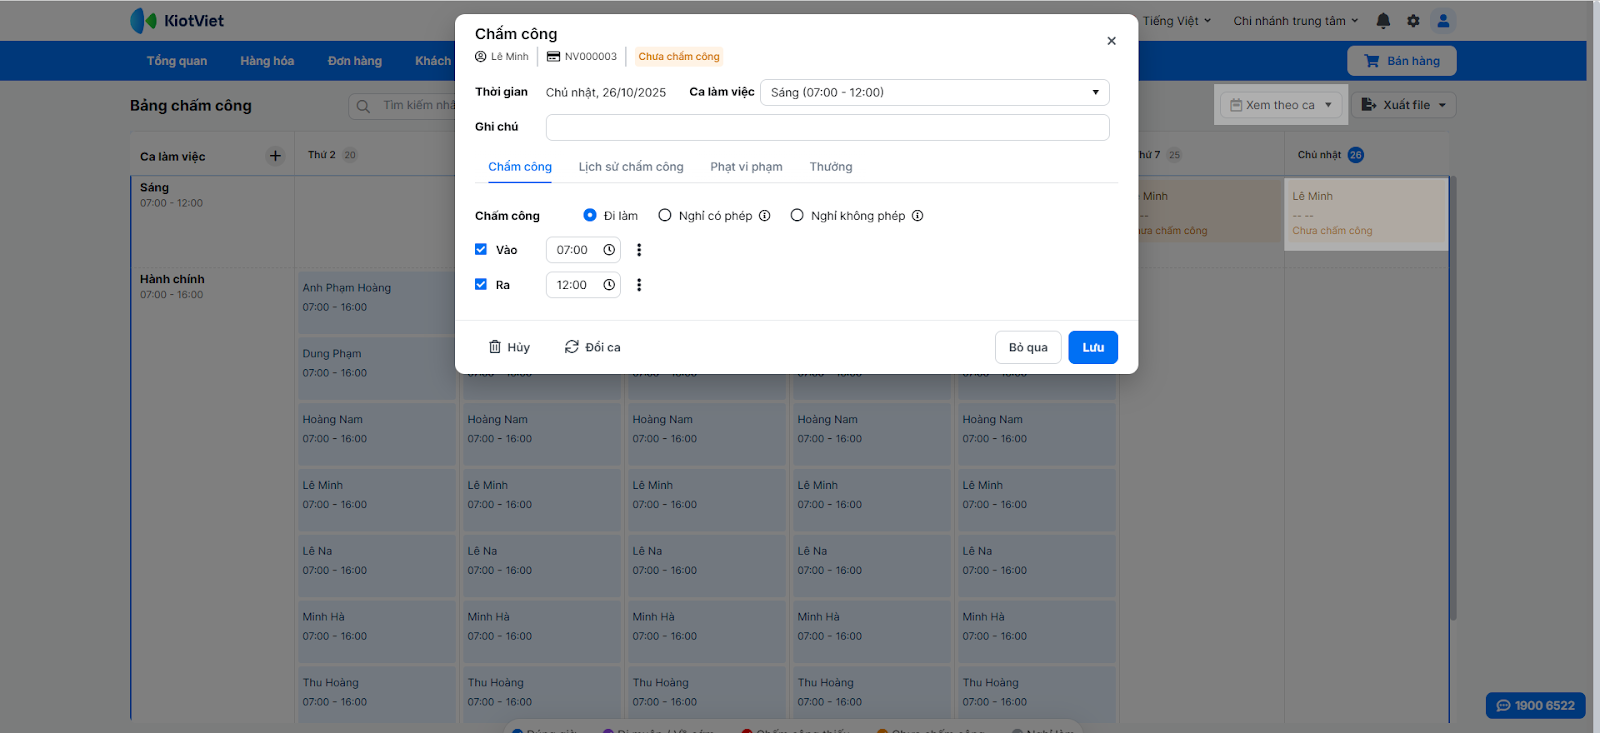Open Tổng quan in the background navigation bar
The width and height of the screenshot is (1600, 733).
pos(177,61)
